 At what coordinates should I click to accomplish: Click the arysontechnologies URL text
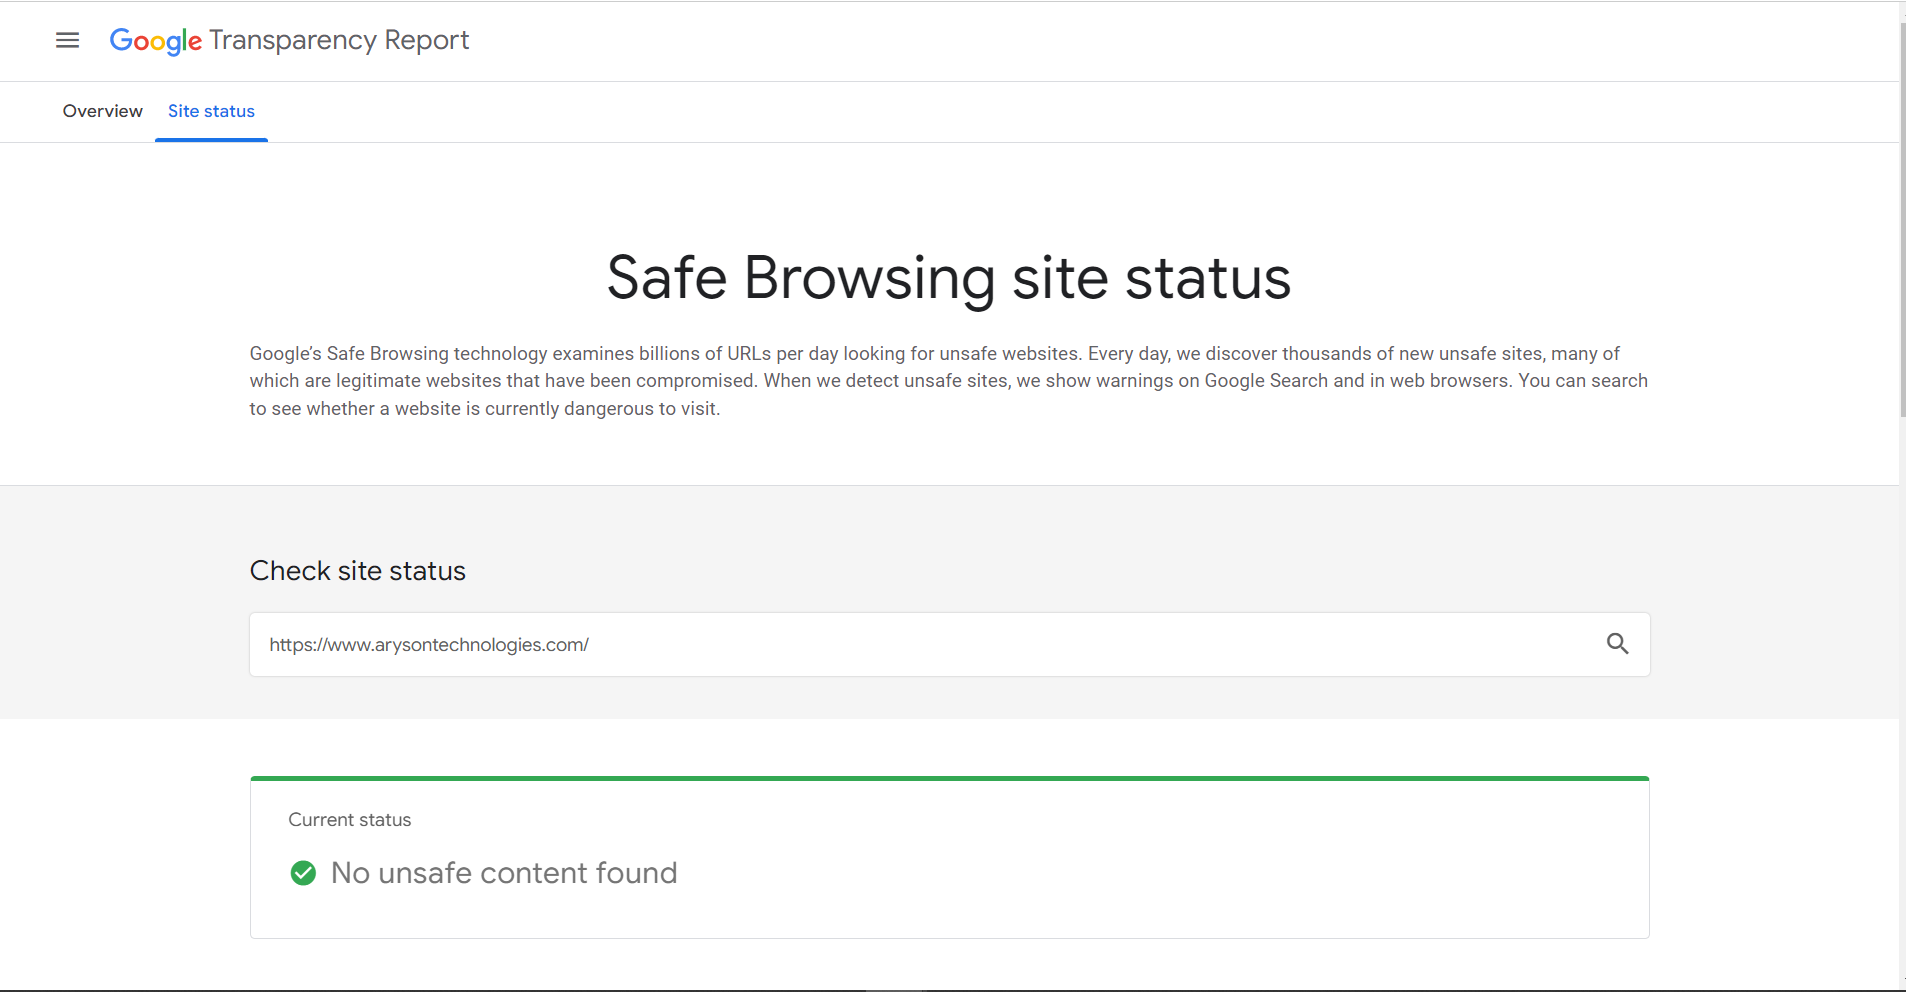pyautogui.click(x=428, y=645)
